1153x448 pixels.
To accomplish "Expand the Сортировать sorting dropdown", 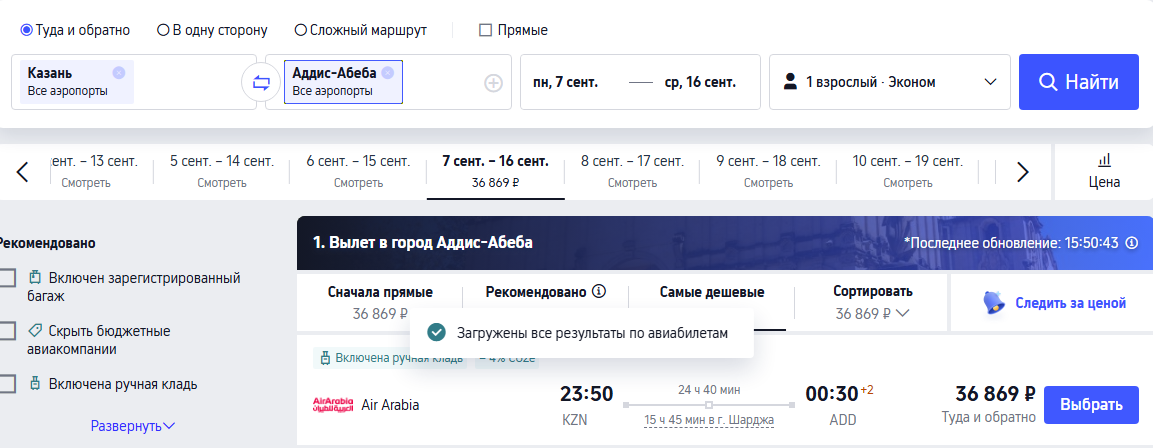I will pyautogui.click(x=872, y=302).
